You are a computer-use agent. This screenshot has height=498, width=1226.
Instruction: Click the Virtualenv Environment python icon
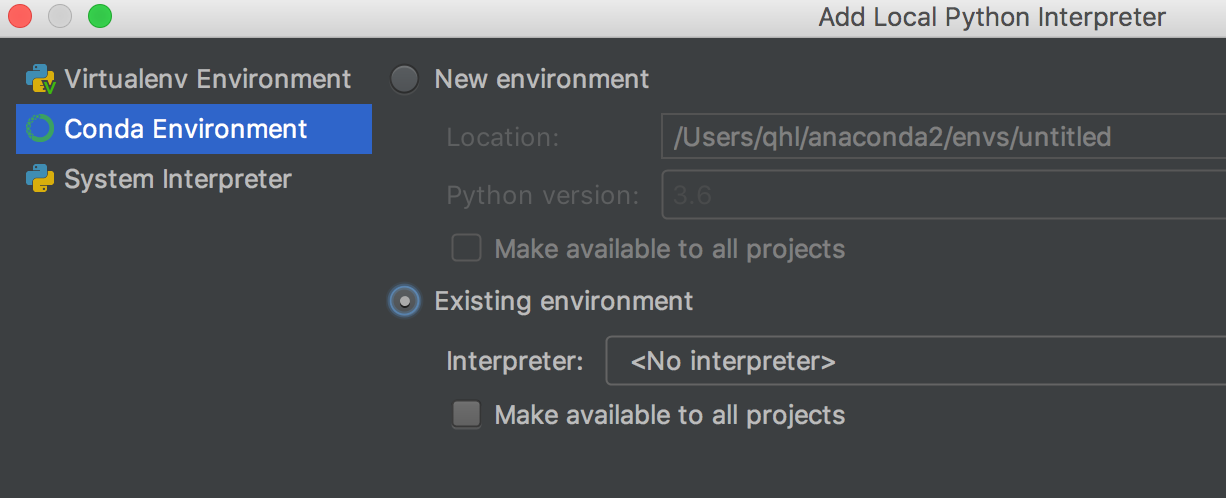[40, 79]
